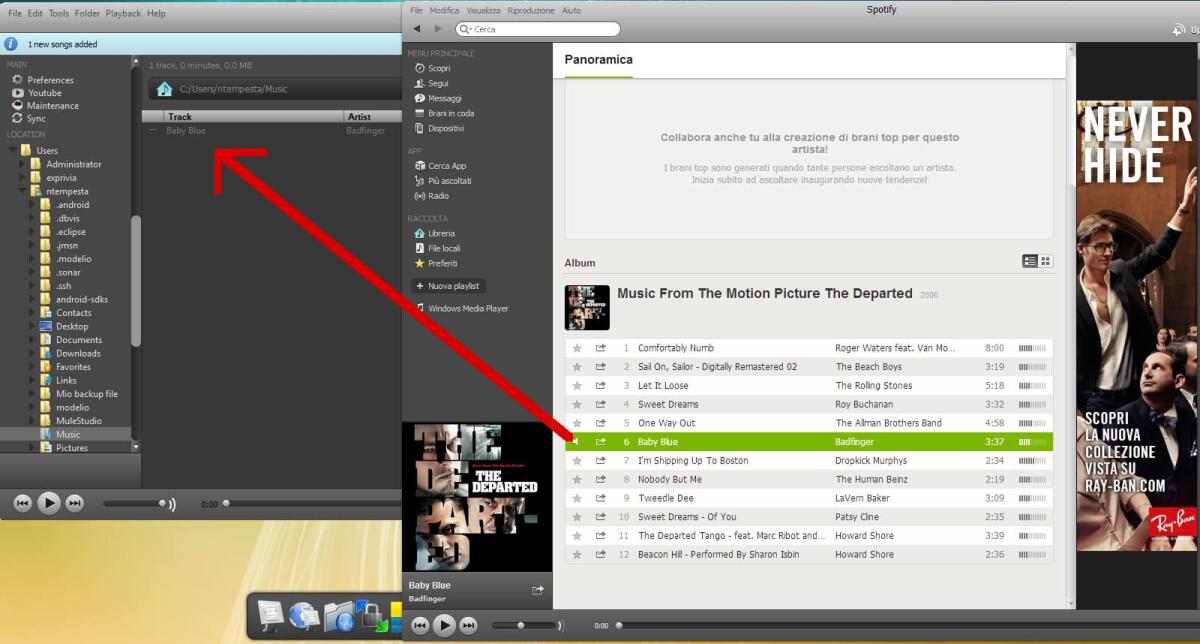The height and width of the screenshot is (644, 1200).
Task: Launch Cerca App under the APP section
Action: point(447,165)
